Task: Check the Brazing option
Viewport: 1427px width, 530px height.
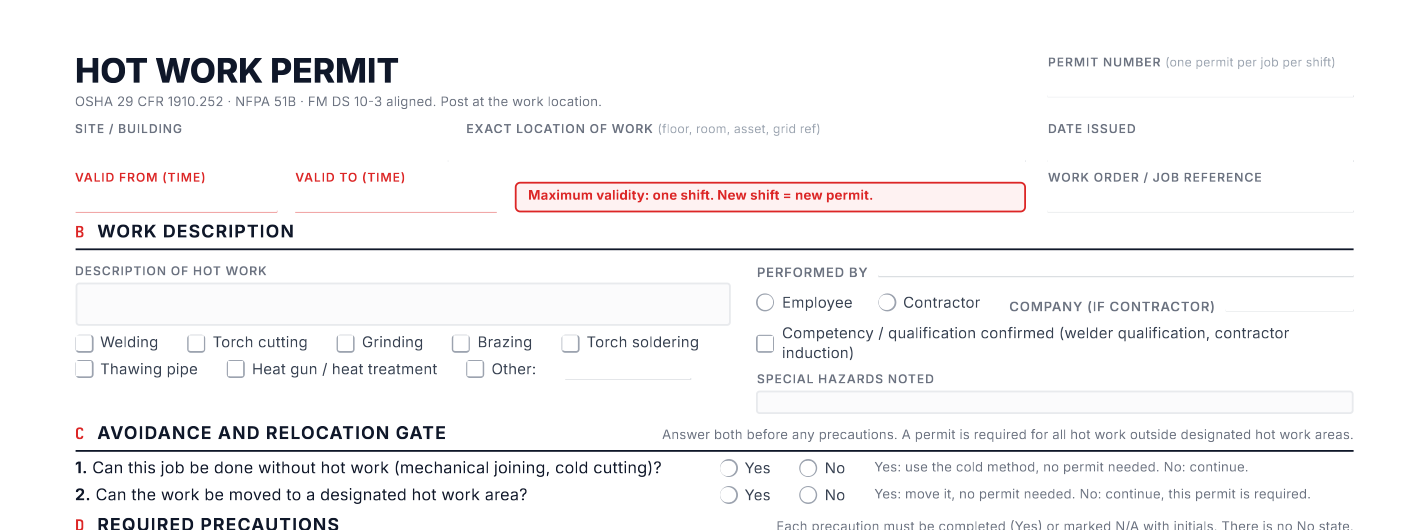Action: (461, 343)
